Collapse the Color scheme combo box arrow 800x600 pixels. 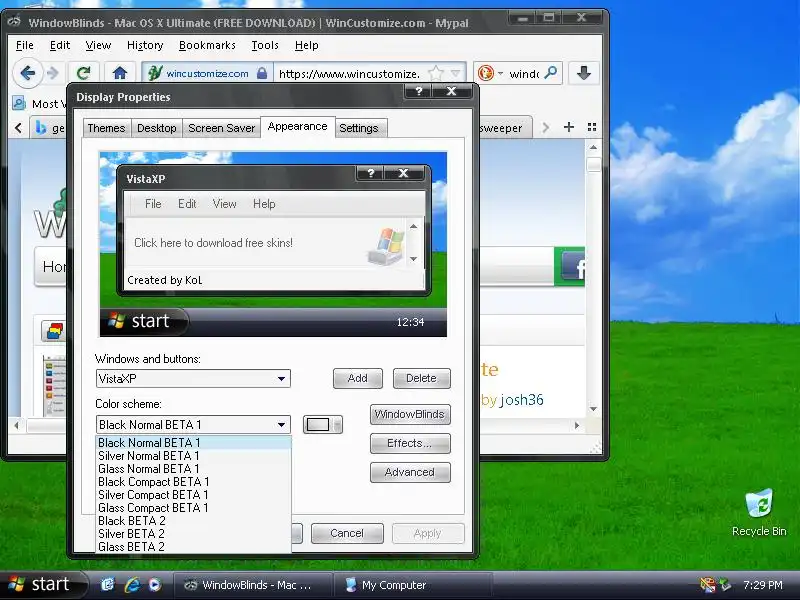tap(281, 424)
